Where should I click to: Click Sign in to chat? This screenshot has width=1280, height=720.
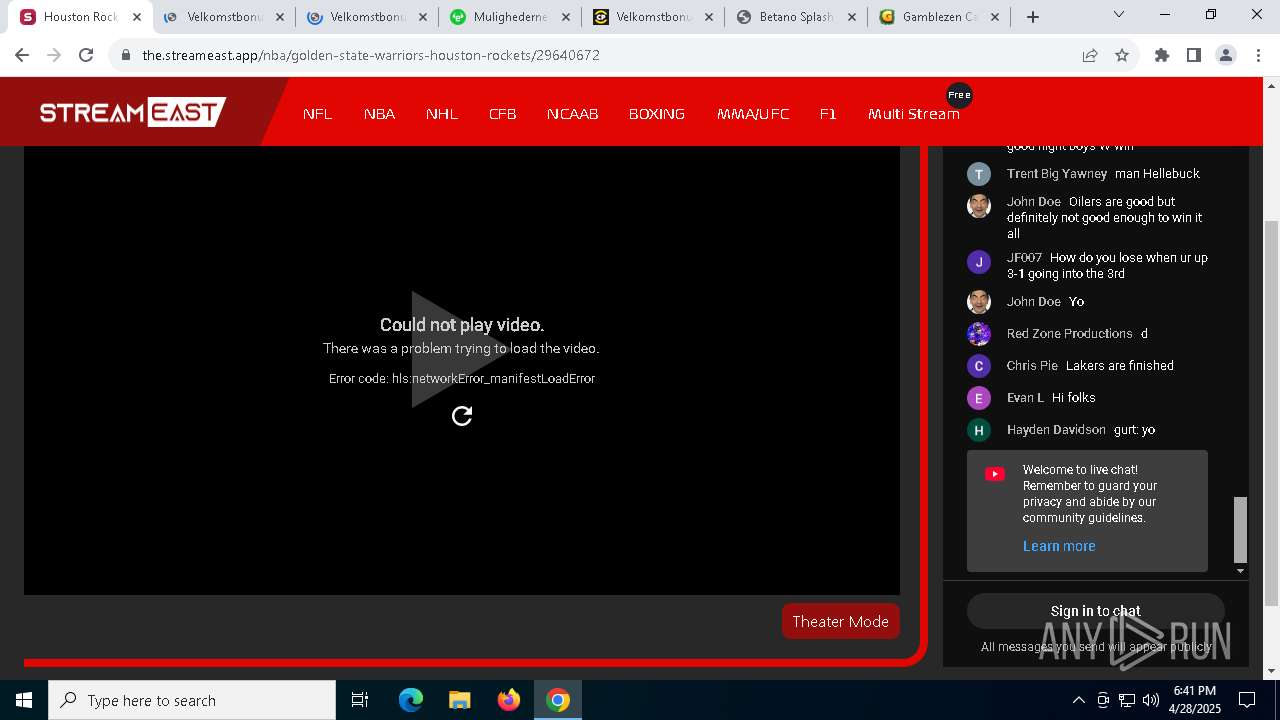pos(1096,611)
